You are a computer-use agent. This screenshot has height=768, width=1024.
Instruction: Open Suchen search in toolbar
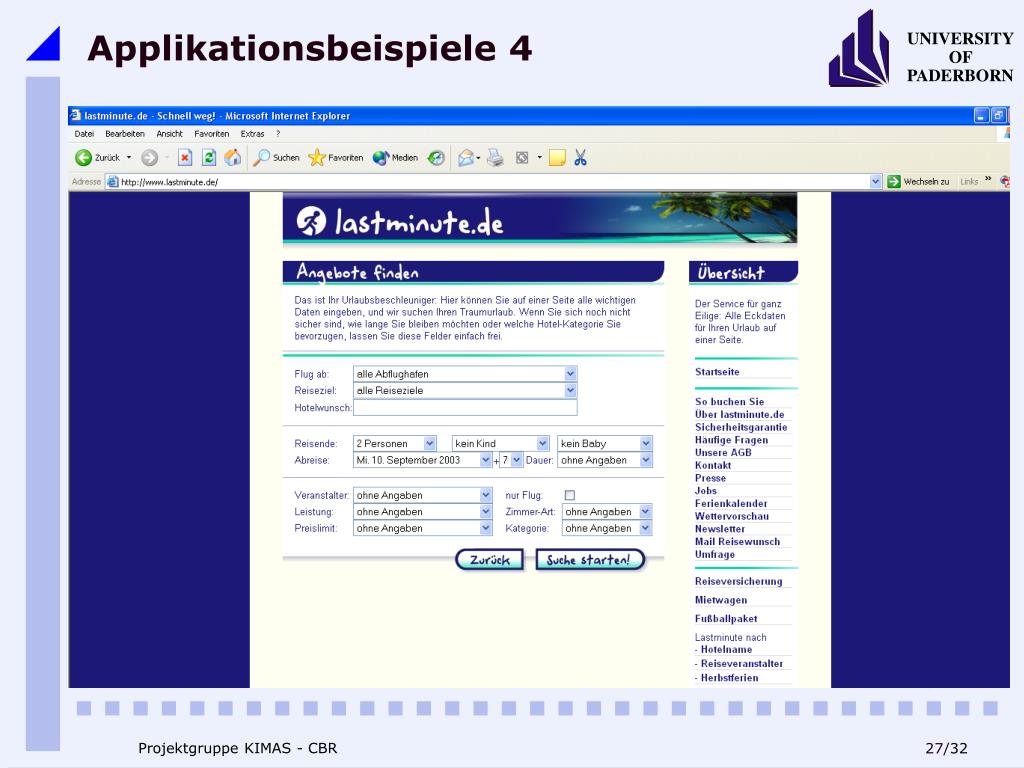[276, 157]
